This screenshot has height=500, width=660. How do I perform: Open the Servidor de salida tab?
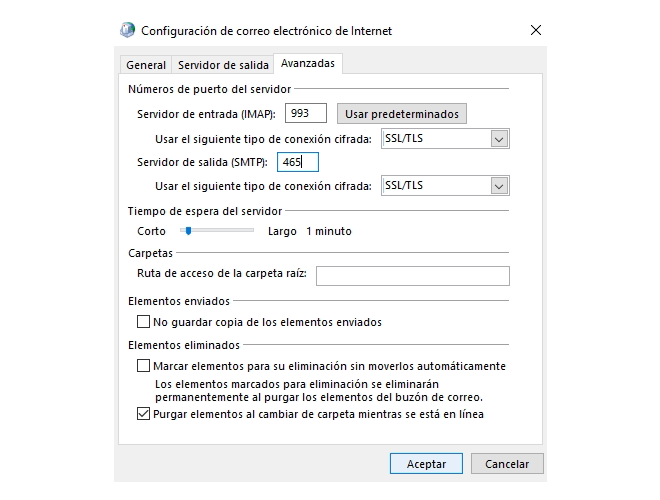pyautogui.click(x=223, y=65)
